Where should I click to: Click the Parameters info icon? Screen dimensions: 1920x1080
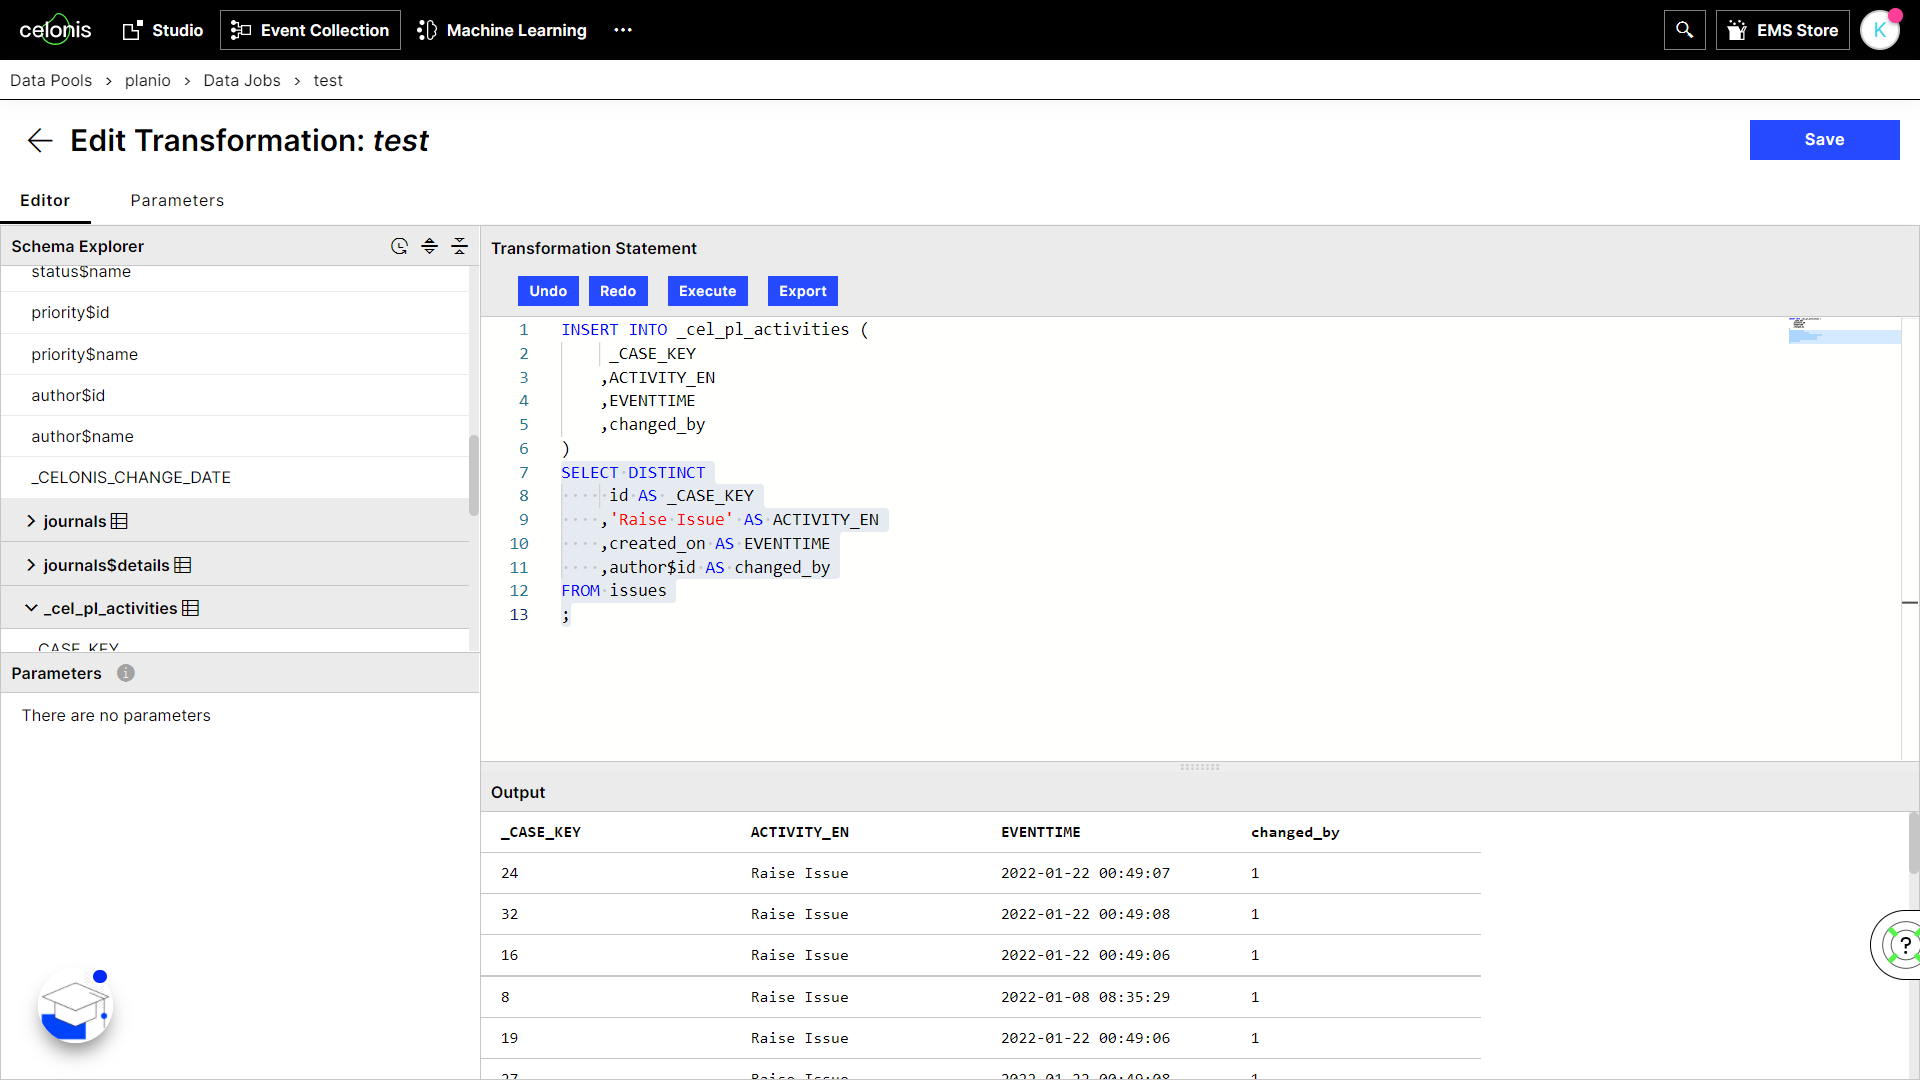tap(126, 673)
